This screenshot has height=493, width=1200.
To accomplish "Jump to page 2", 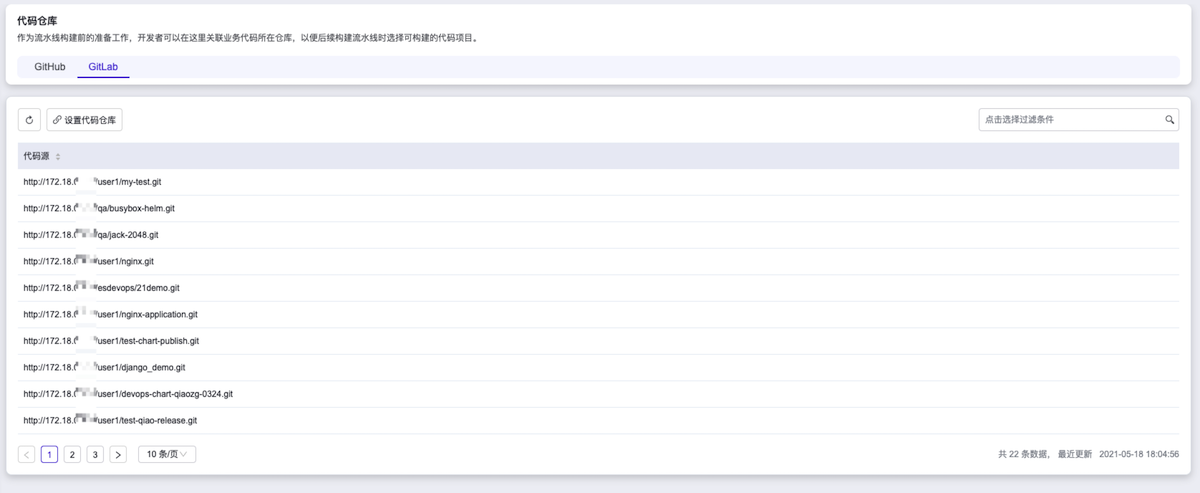I will click(x=72, y=455).
